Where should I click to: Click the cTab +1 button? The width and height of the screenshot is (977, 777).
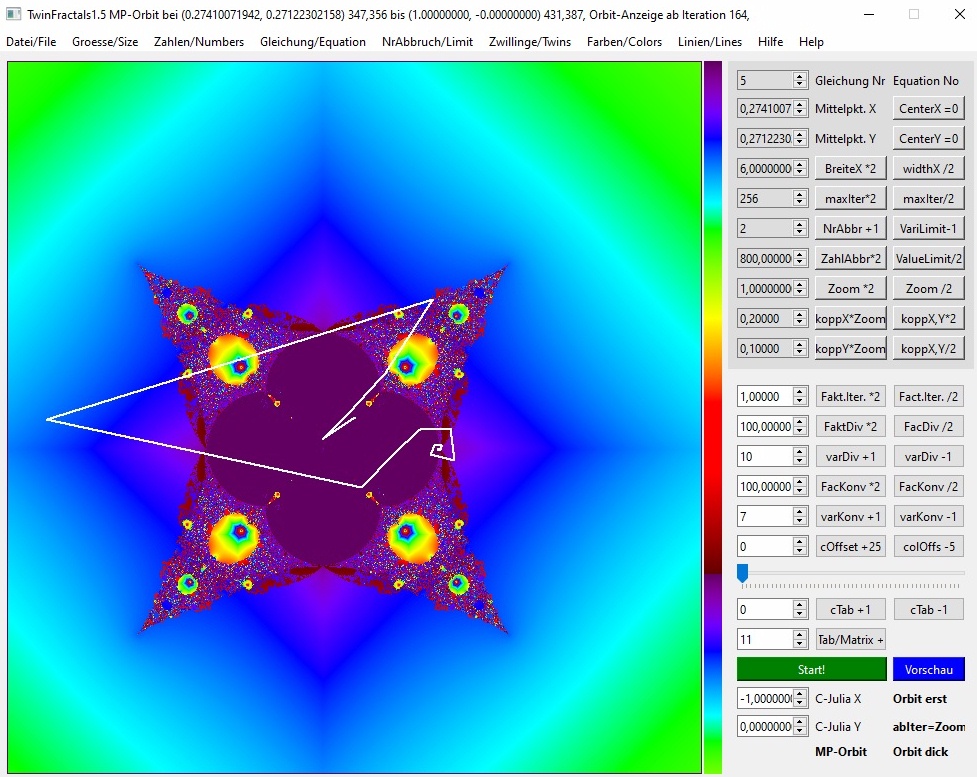851,609
